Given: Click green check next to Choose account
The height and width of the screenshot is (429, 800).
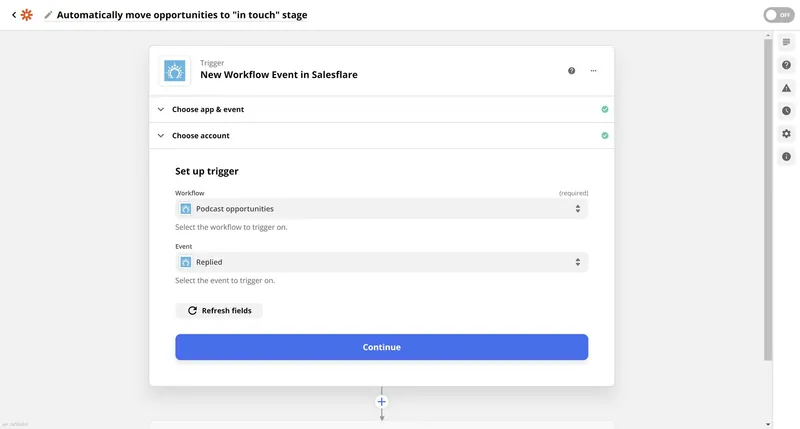Looking at the screenshot, I should coord(605,136).
